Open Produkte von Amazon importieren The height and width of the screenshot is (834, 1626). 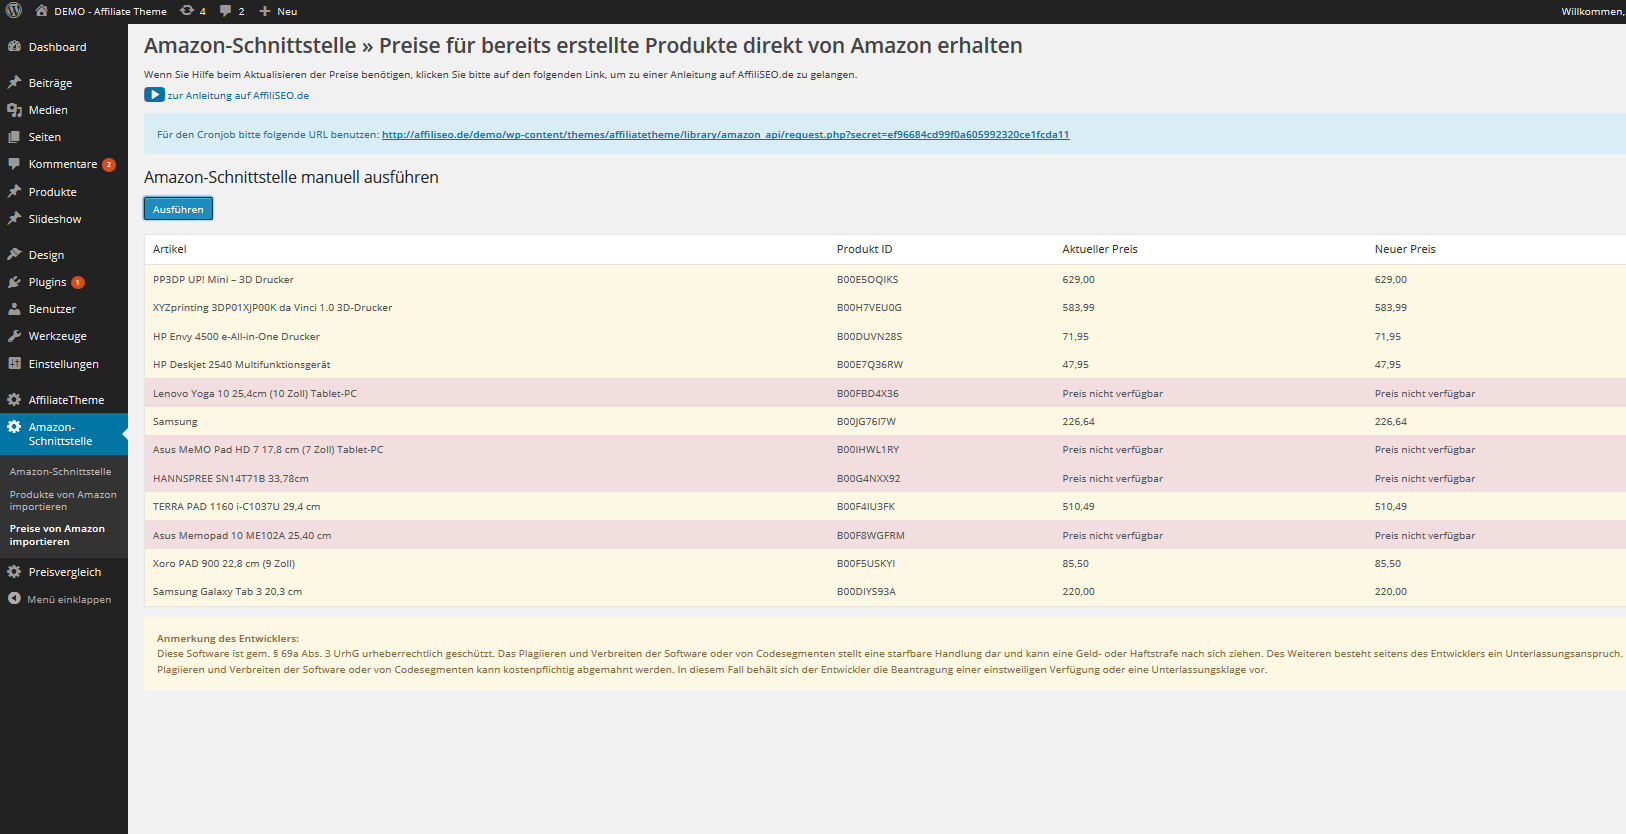point(63,500)
